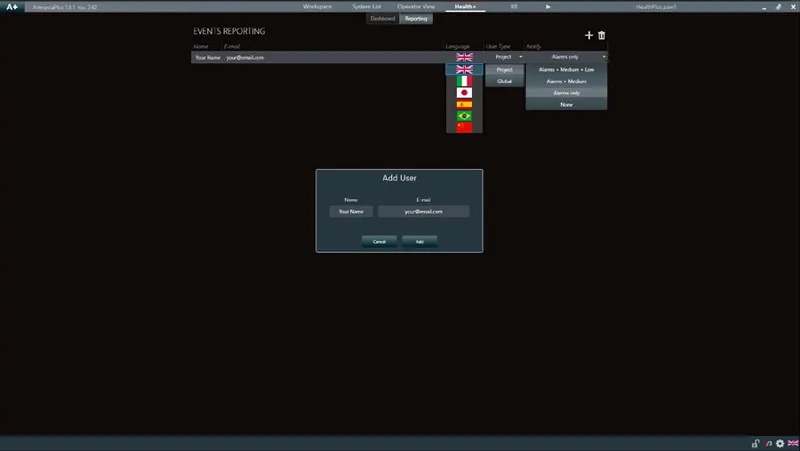Select None in notify list
Viewport: 800px width, 451px height.
[566, 105]
